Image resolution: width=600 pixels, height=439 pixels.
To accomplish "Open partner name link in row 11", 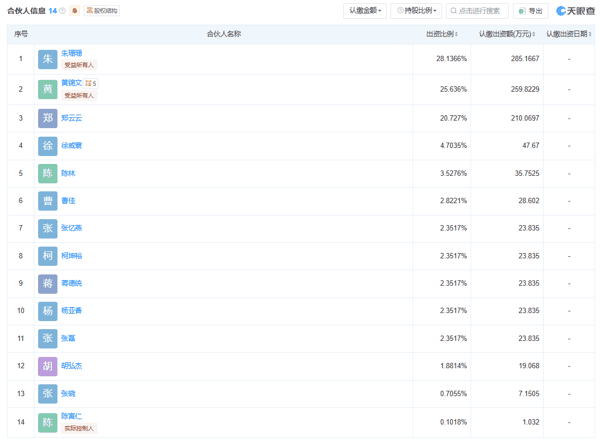I will 68,338.
